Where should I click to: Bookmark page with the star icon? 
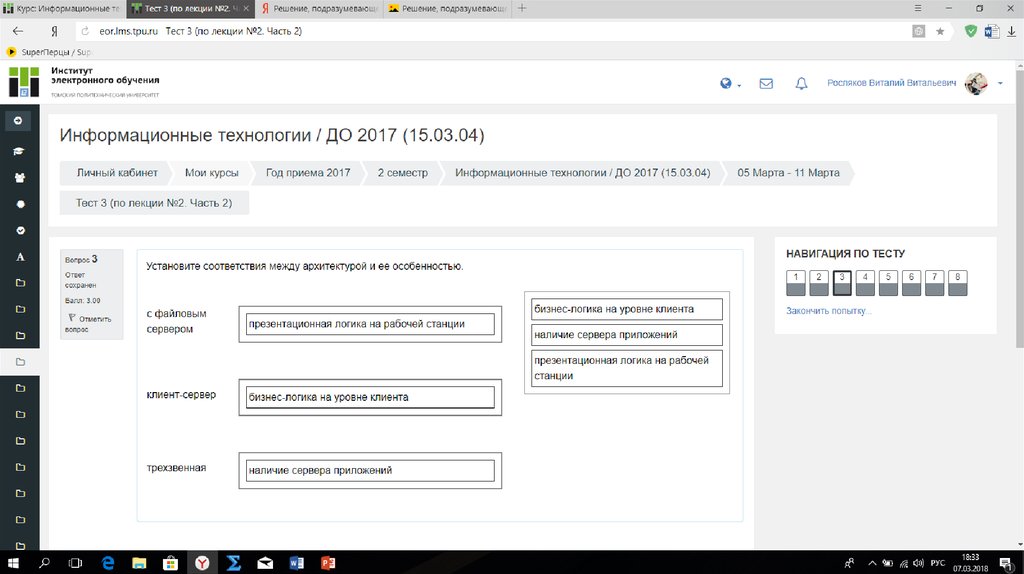click(x=940, y=31)
